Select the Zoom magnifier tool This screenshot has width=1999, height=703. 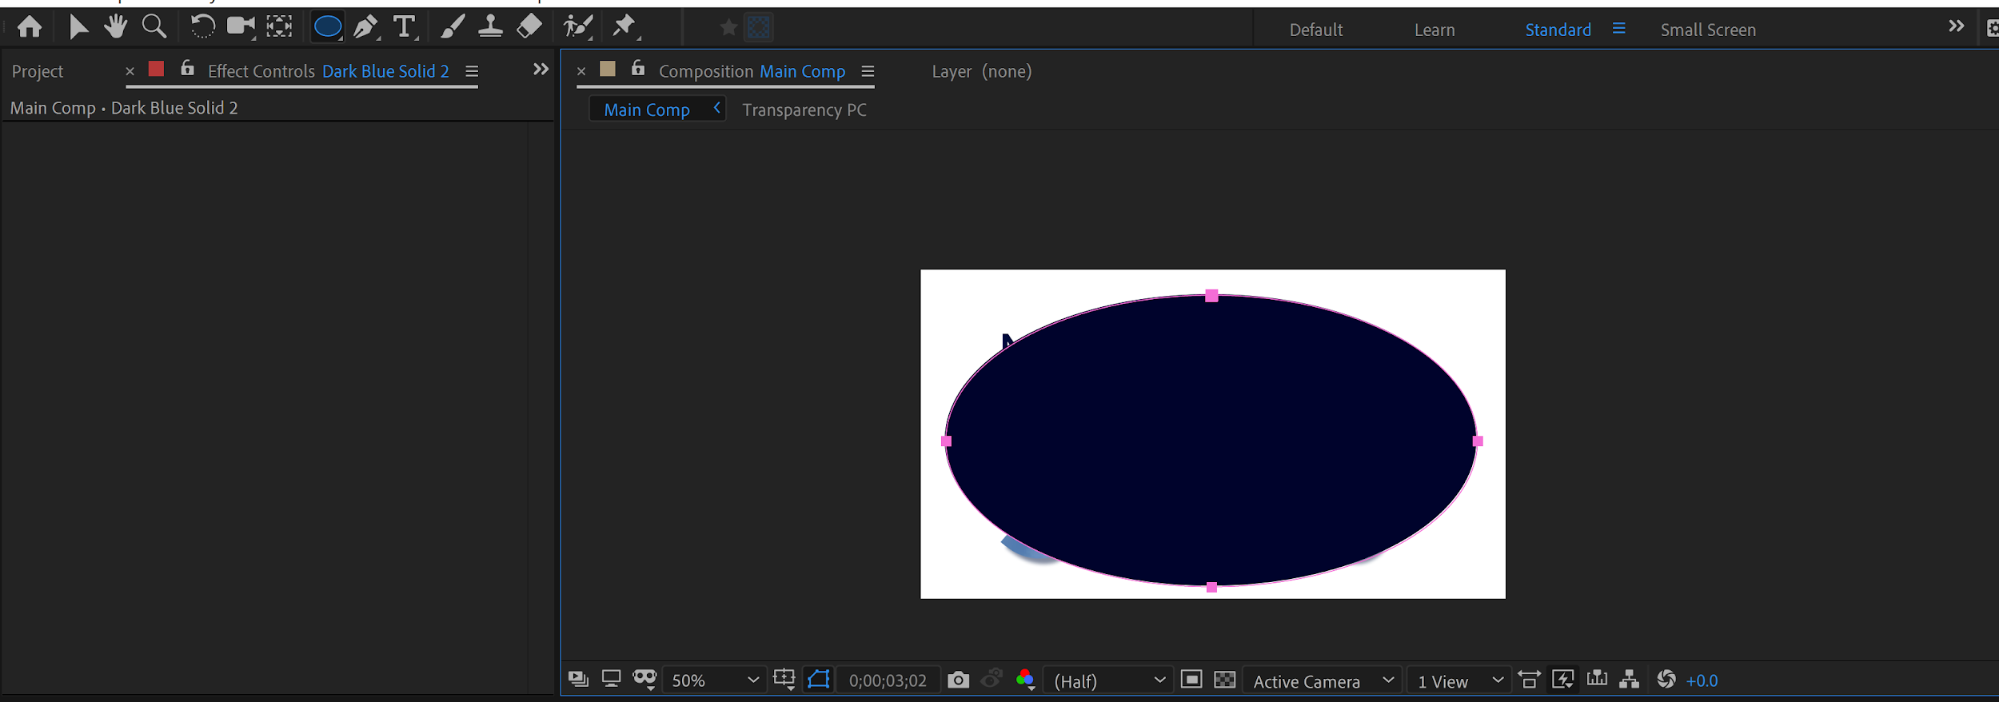coord(154,27)
